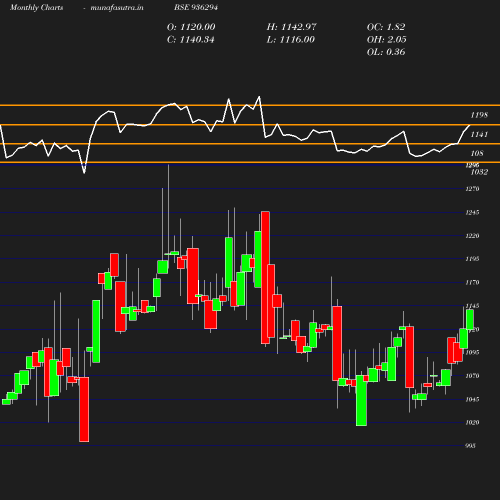Screen dimensions: 500x500
Task: Click the 1245 price axis label
Action: tap(472, 213)
